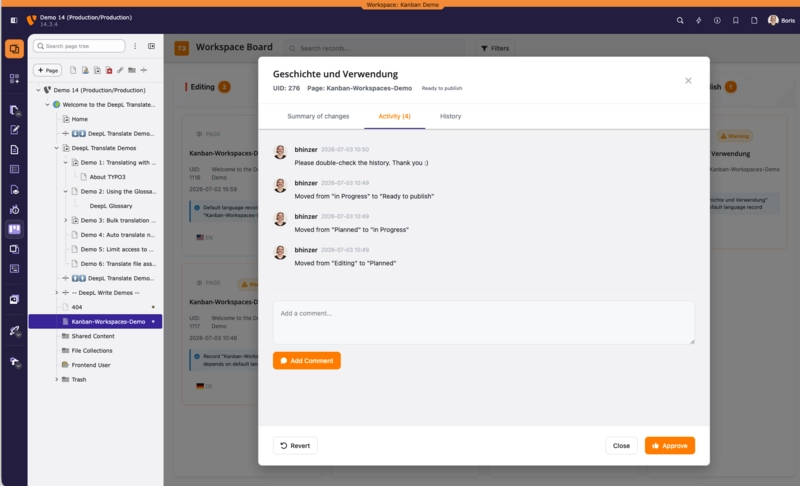Switch to the Activity (4) tab

click(x=394, y=116)
